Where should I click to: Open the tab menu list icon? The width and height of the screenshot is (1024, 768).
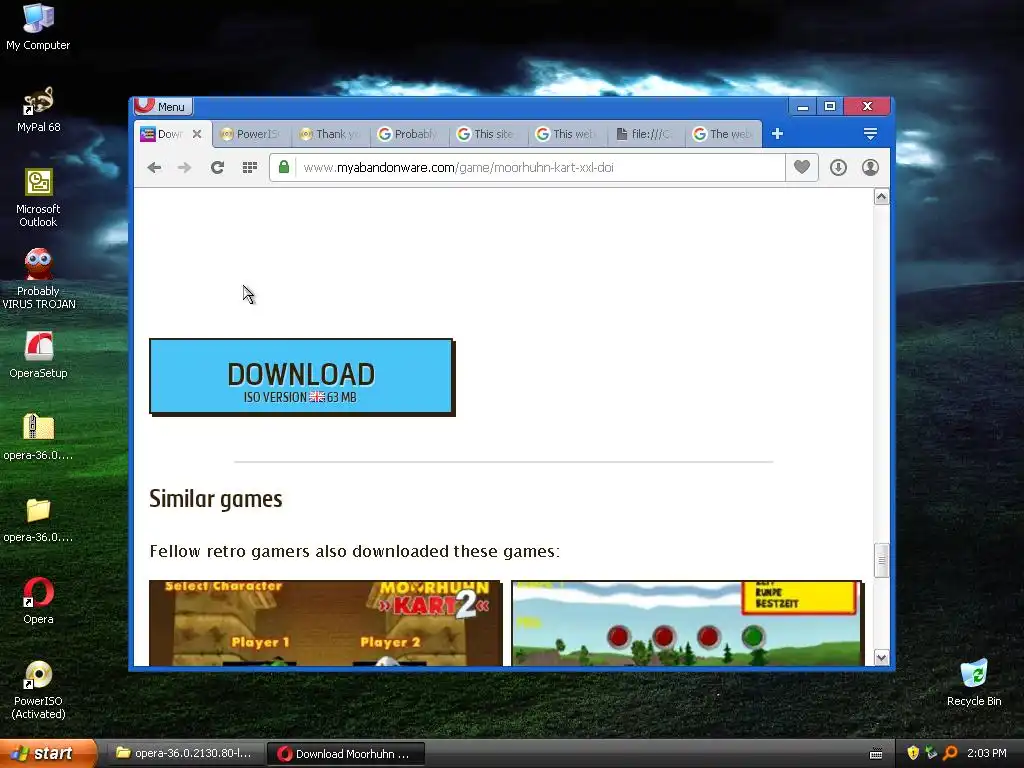coord(870,134)
